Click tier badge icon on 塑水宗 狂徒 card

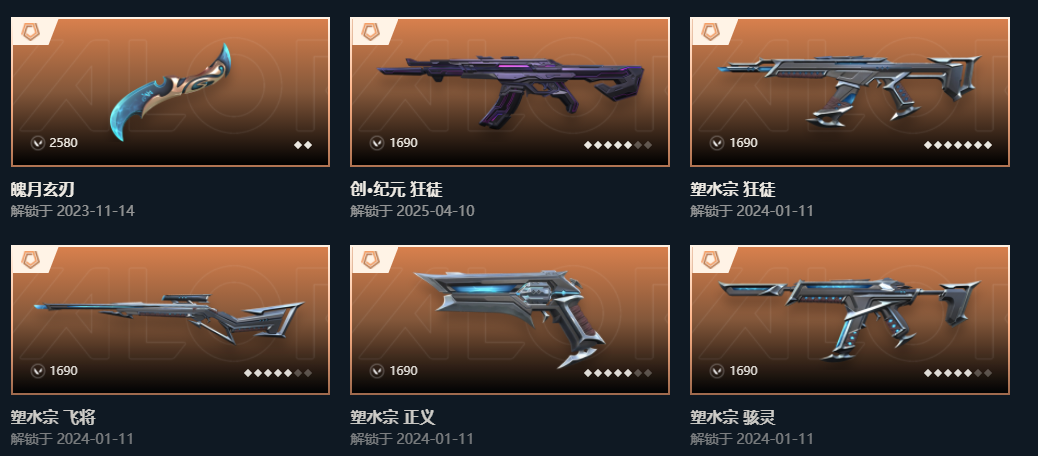tap(710, 32)
